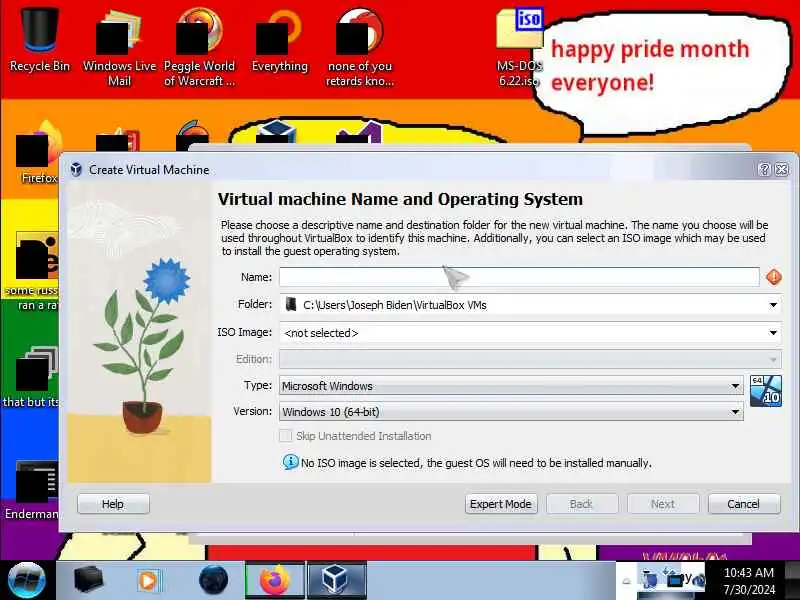Click the Help button

click(113, 504)
